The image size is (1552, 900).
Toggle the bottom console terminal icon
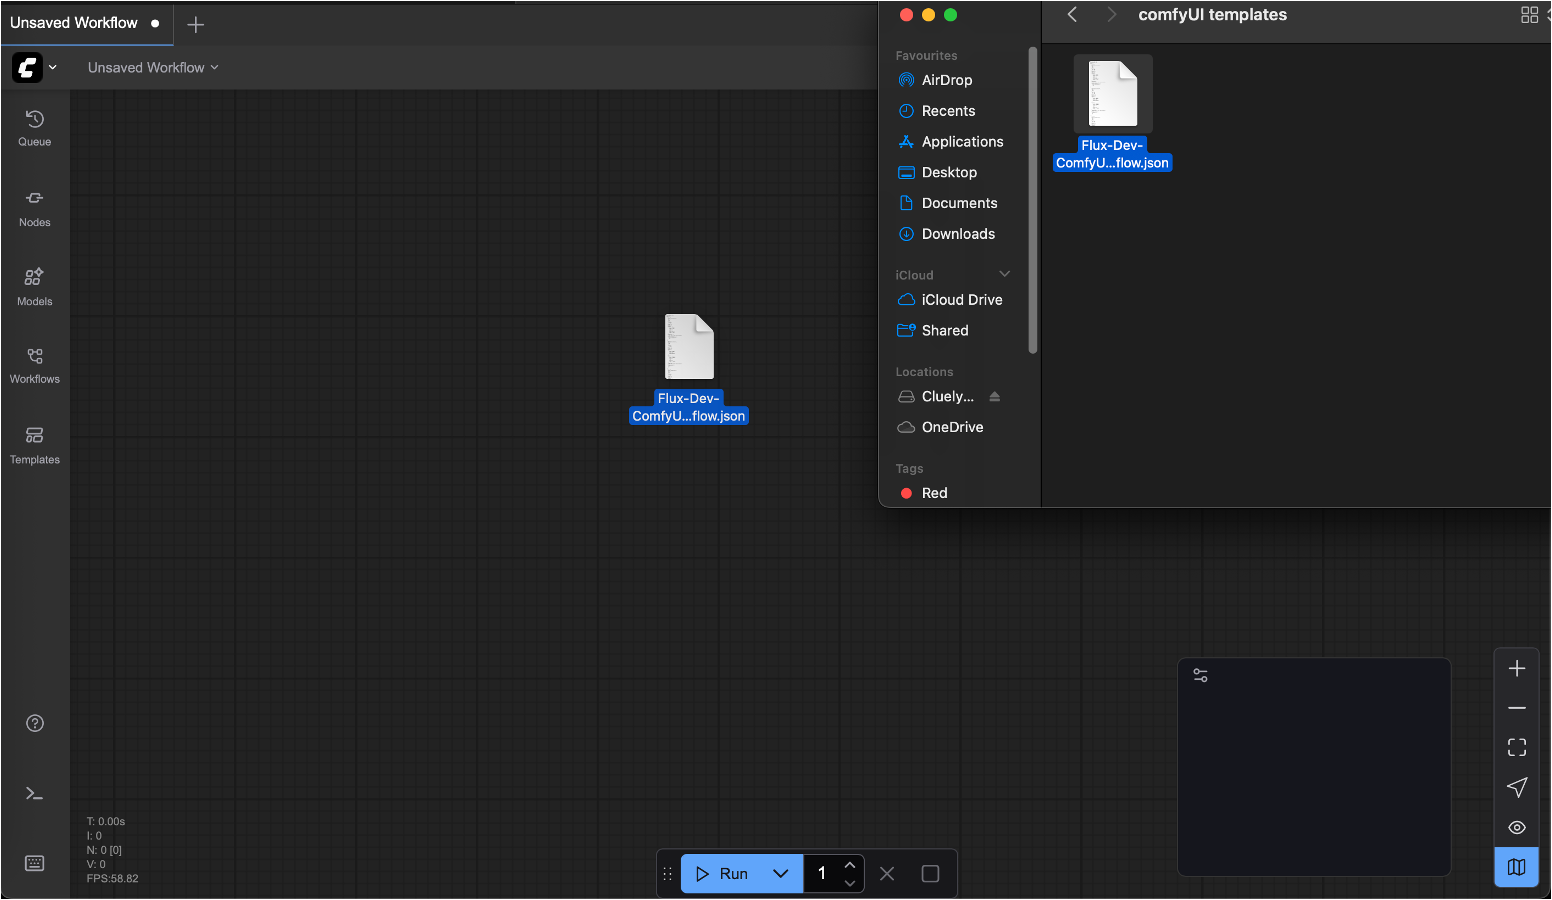(35, 794)
